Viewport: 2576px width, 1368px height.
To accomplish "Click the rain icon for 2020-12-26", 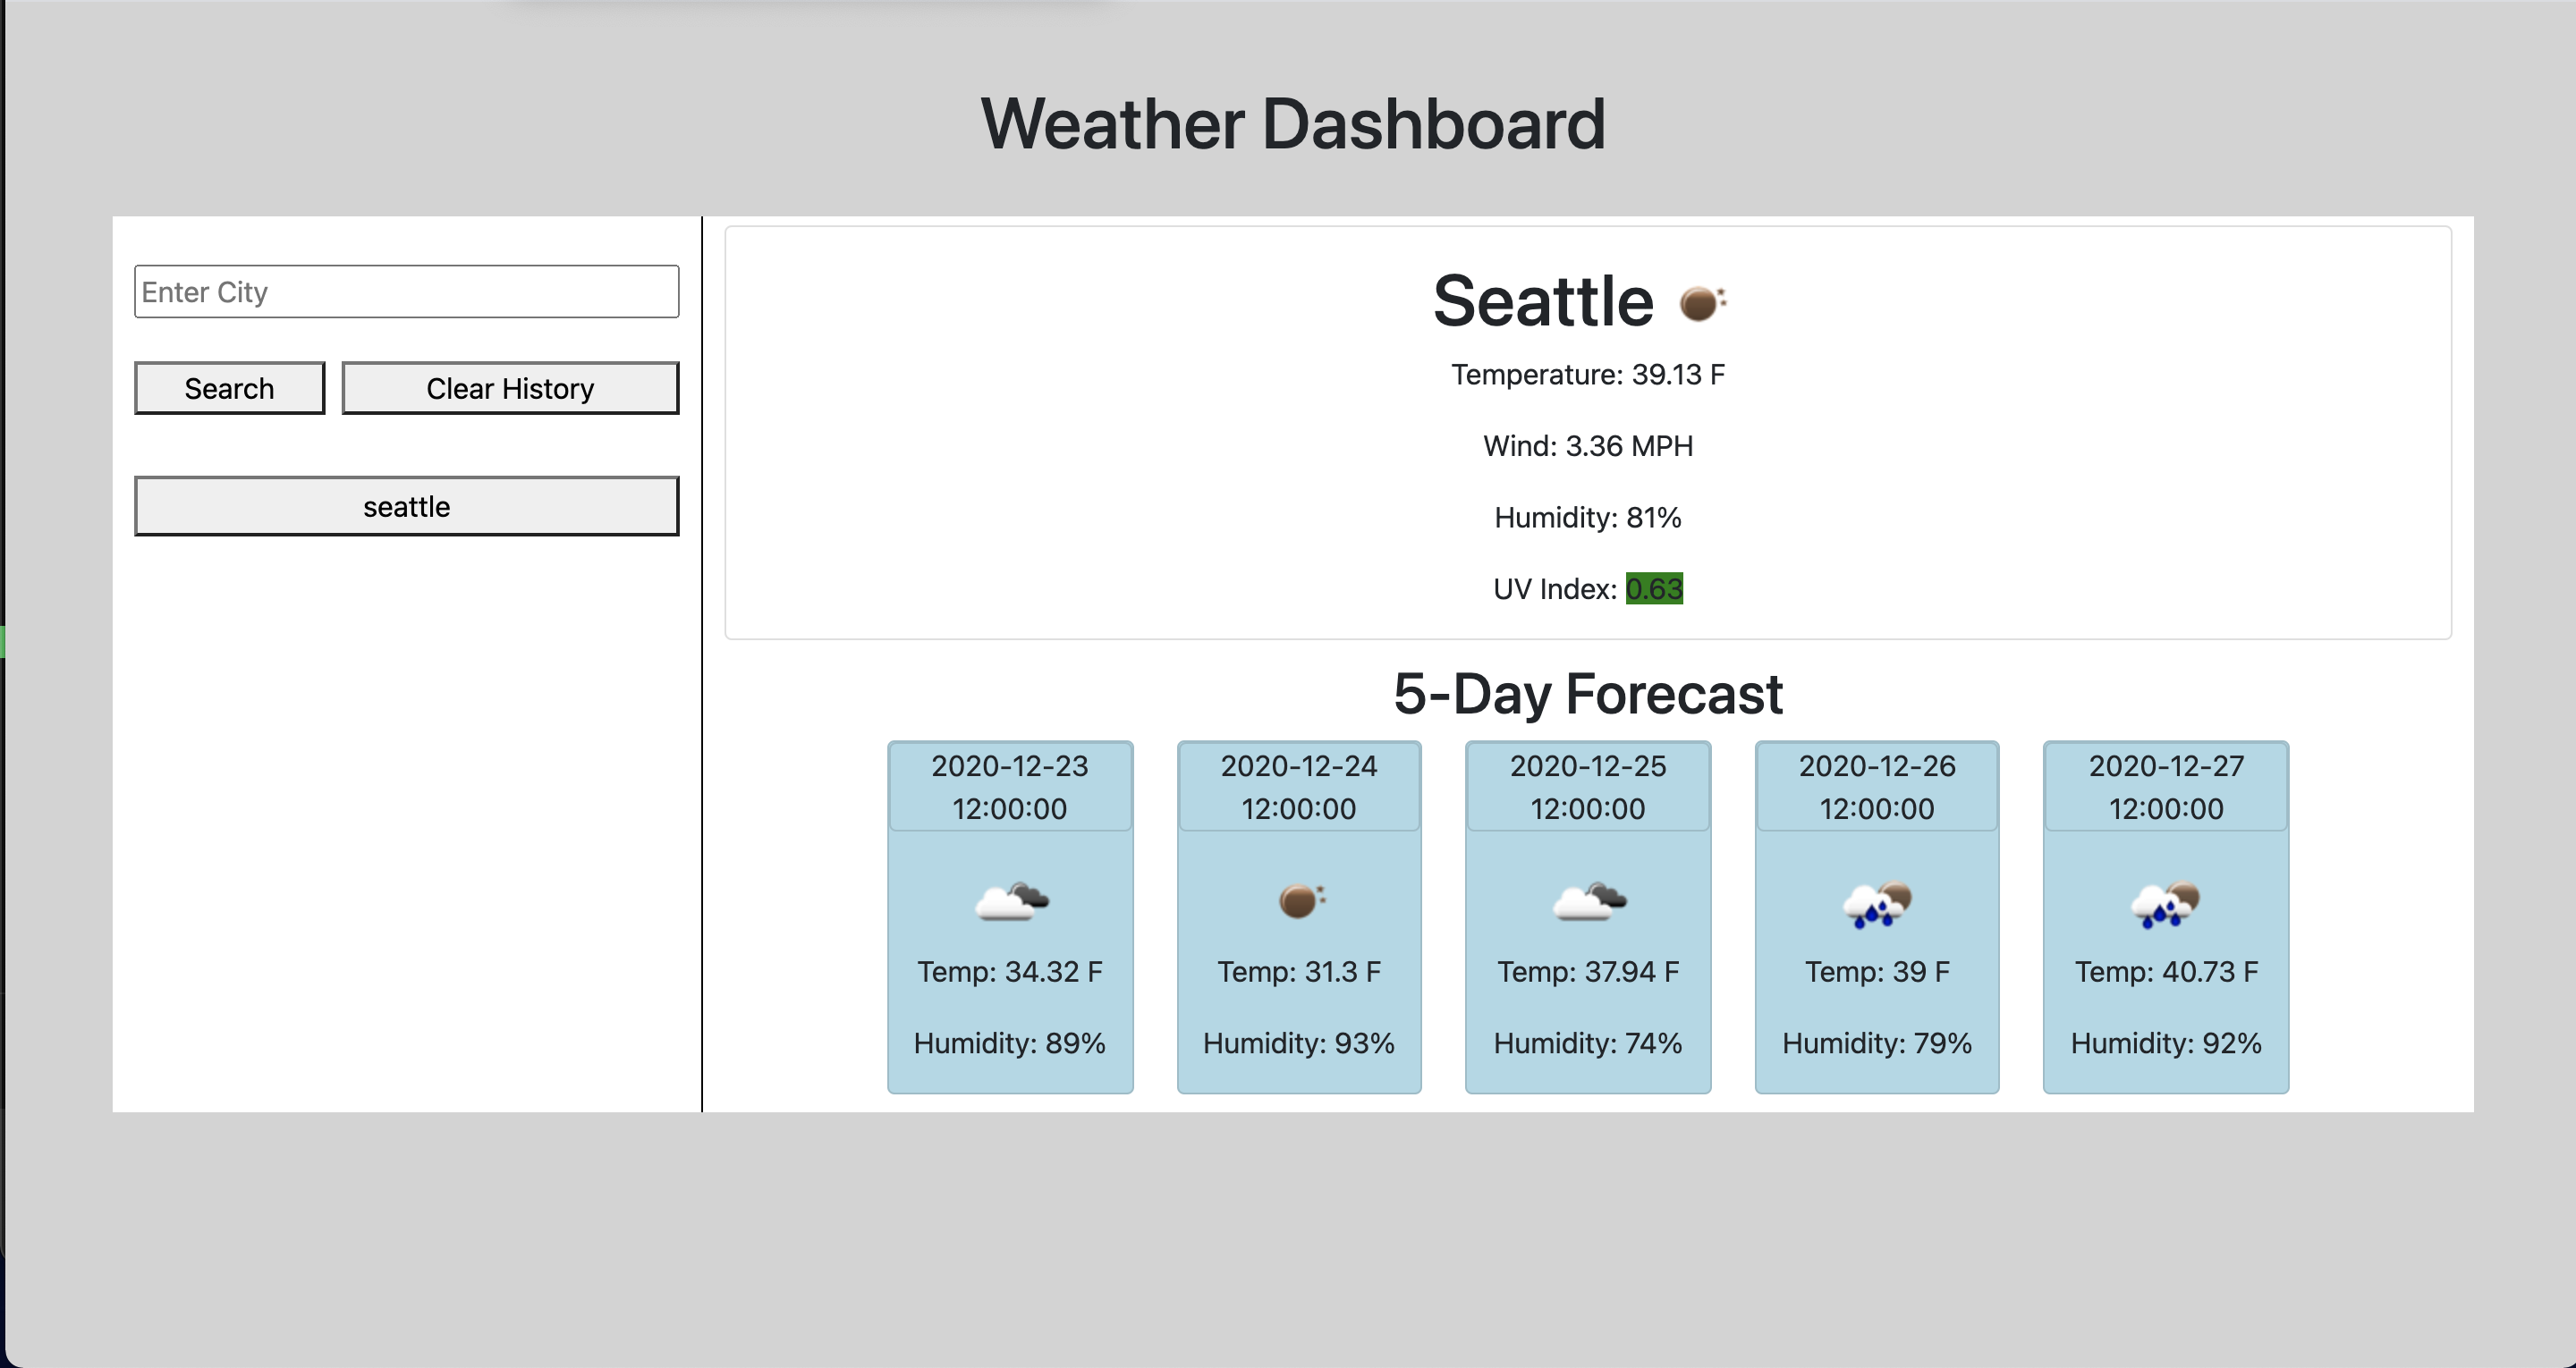I will click(1878, 902).
